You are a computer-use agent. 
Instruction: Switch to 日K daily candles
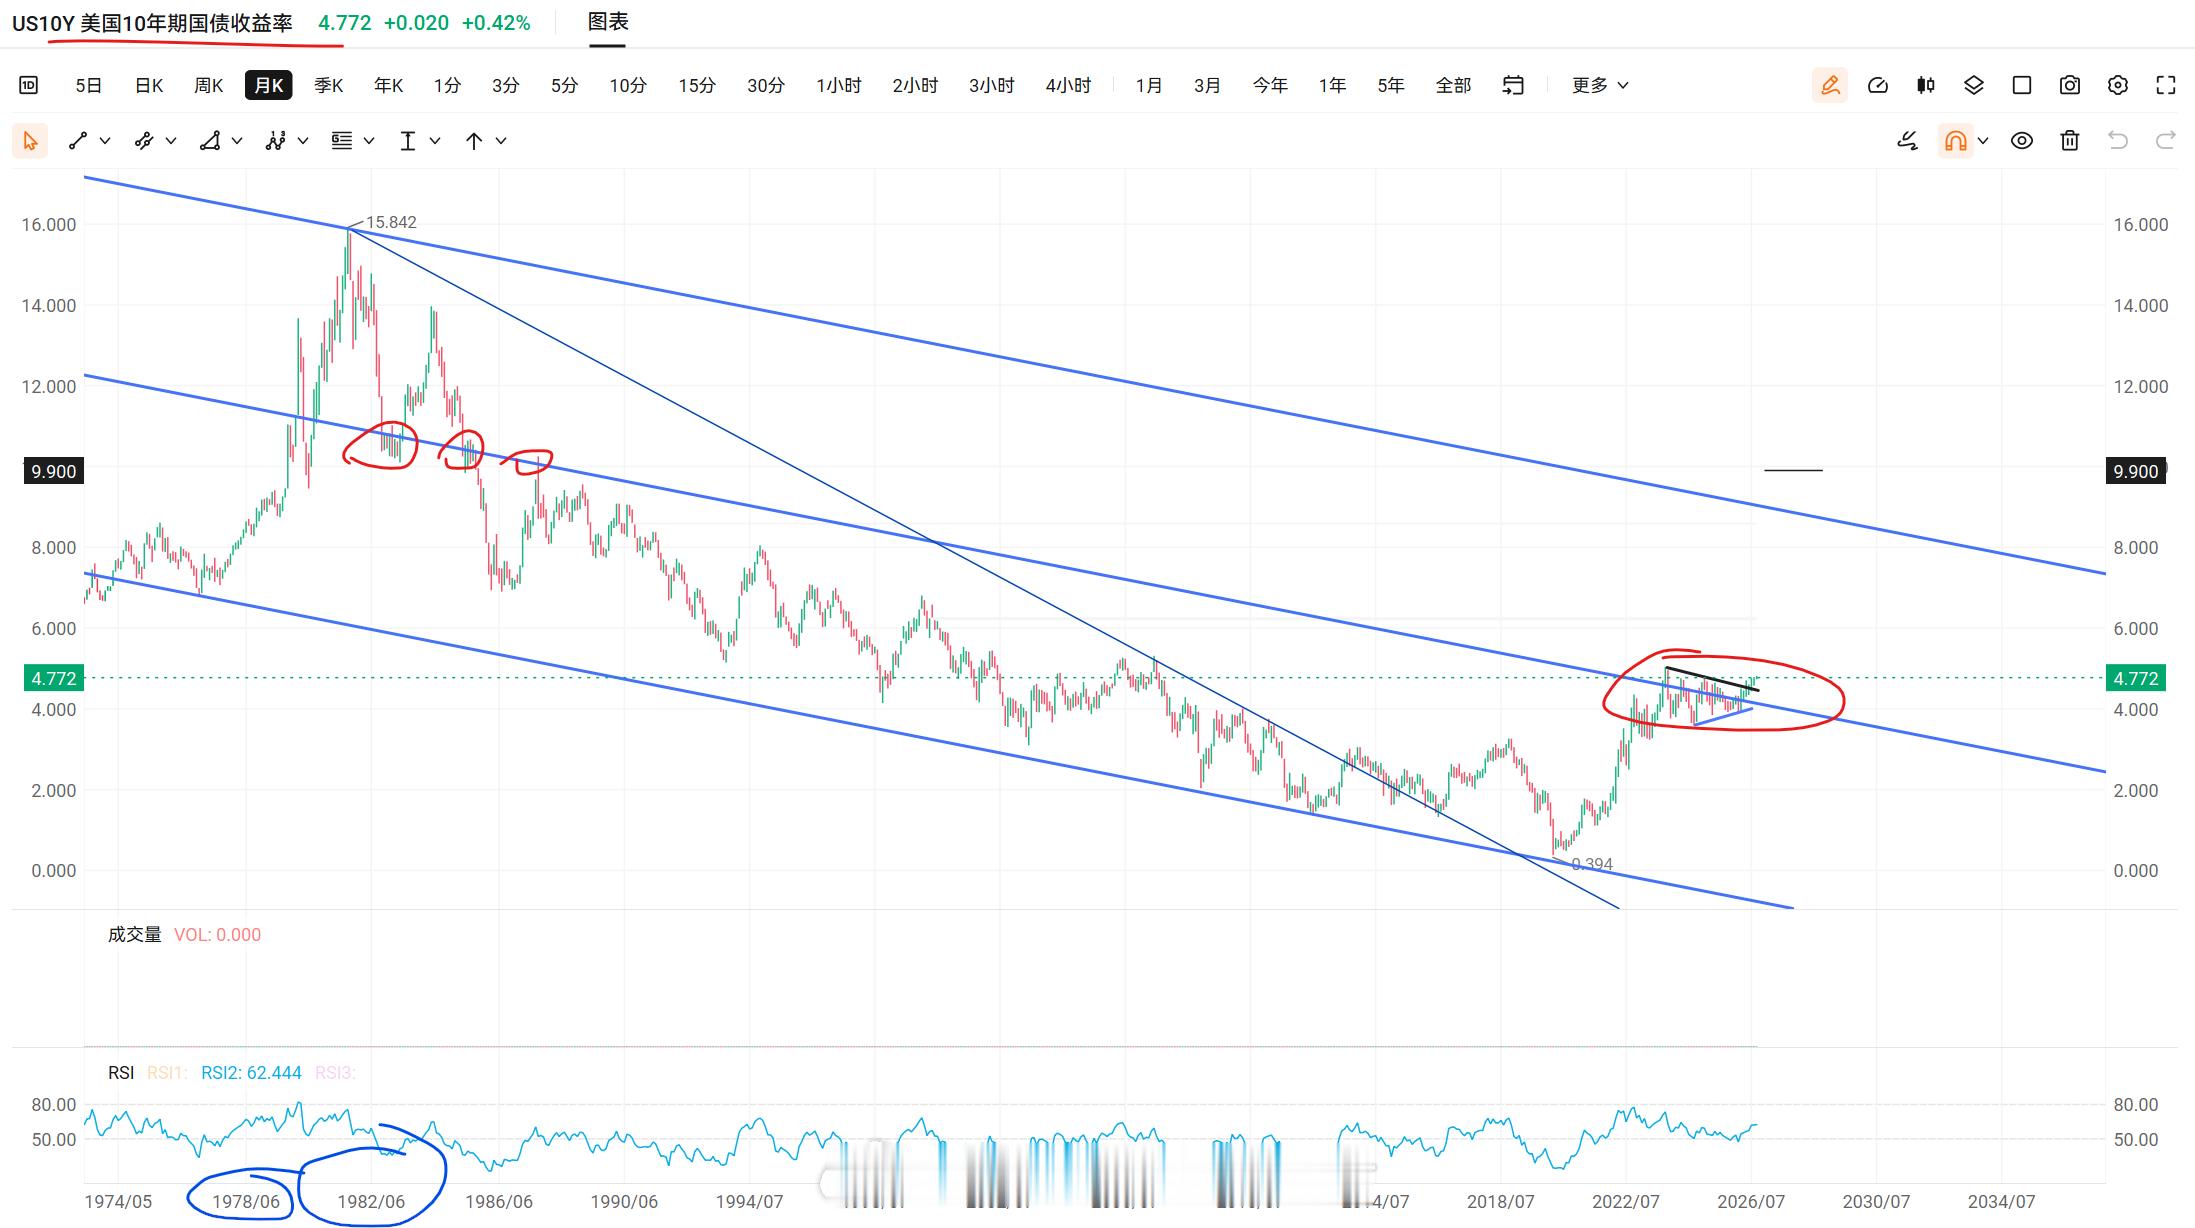tap(149, 85)
